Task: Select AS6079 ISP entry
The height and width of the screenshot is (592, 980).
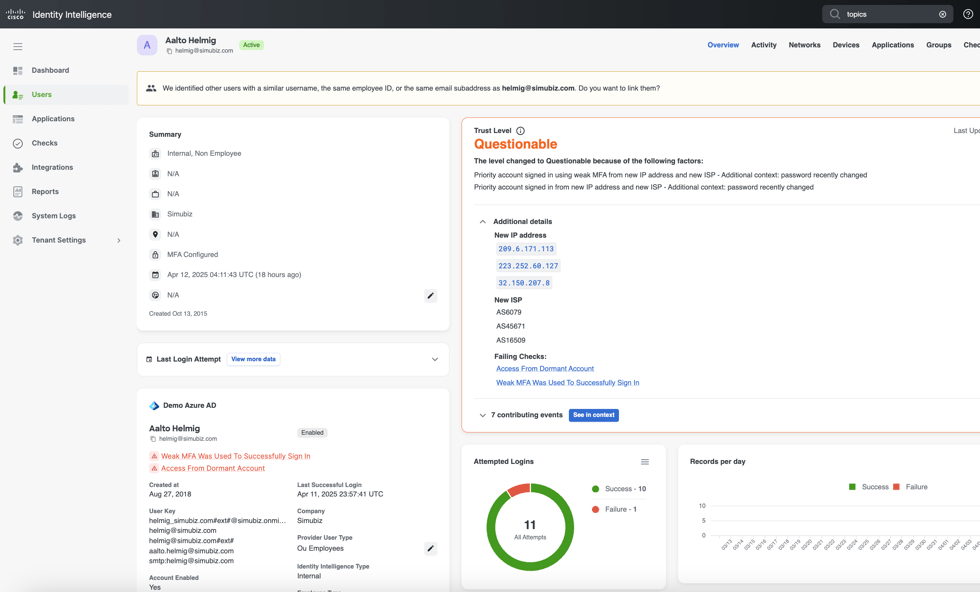Action: (x=509, y=313)
